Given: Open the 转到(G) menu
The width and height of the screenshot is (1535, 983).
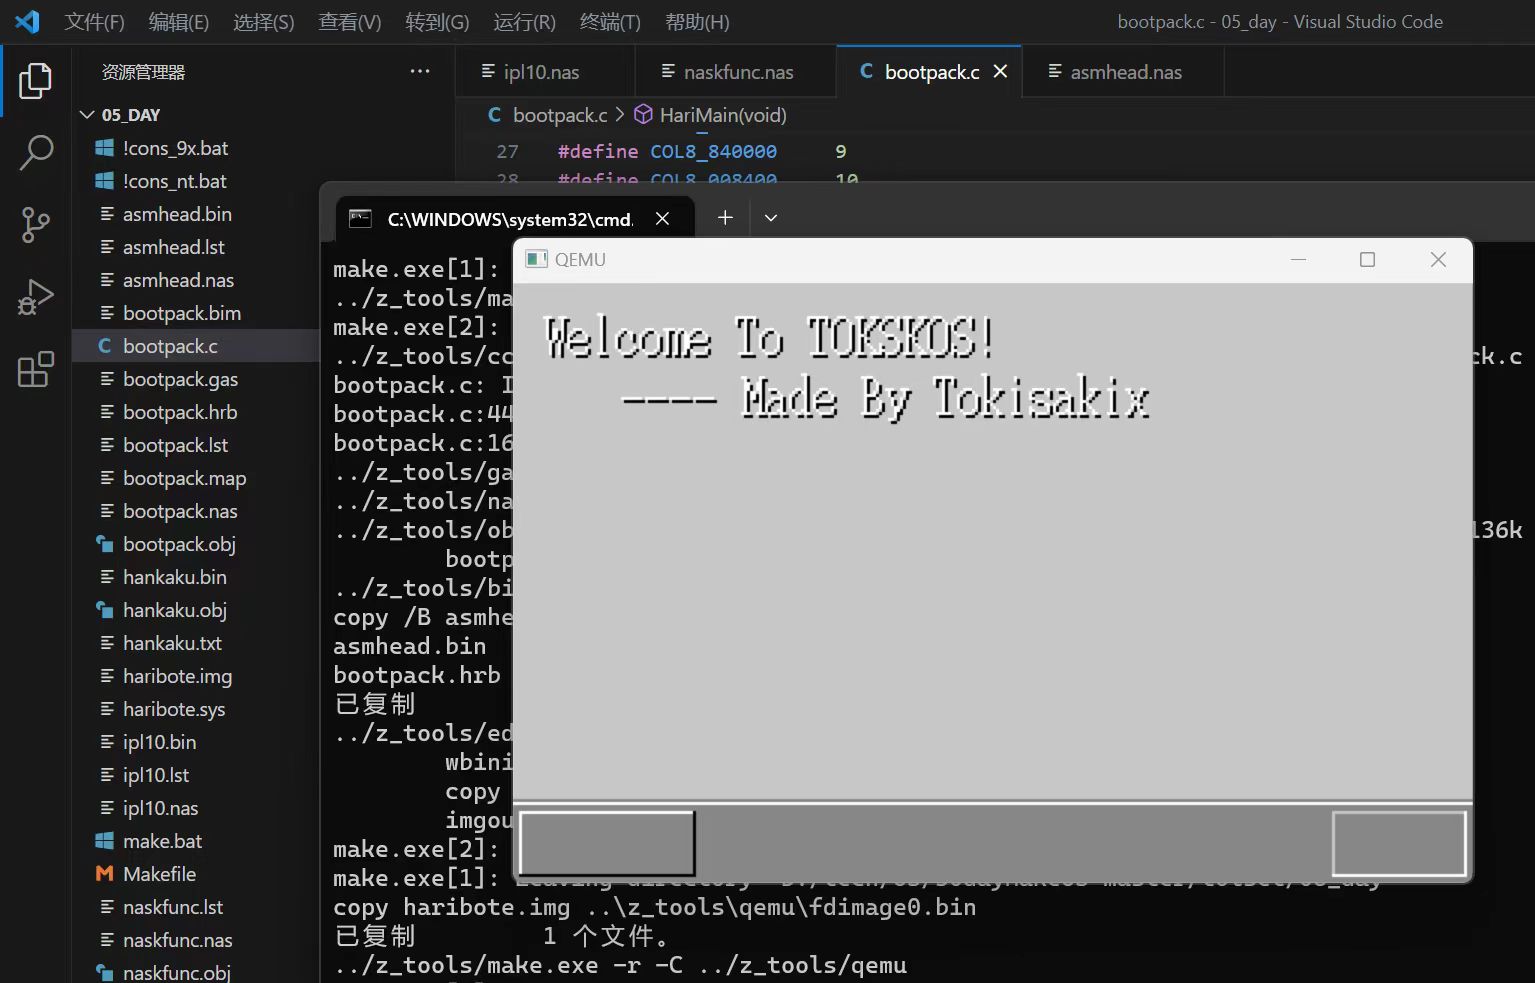Looking at the screenshot, I should point(437,22).
